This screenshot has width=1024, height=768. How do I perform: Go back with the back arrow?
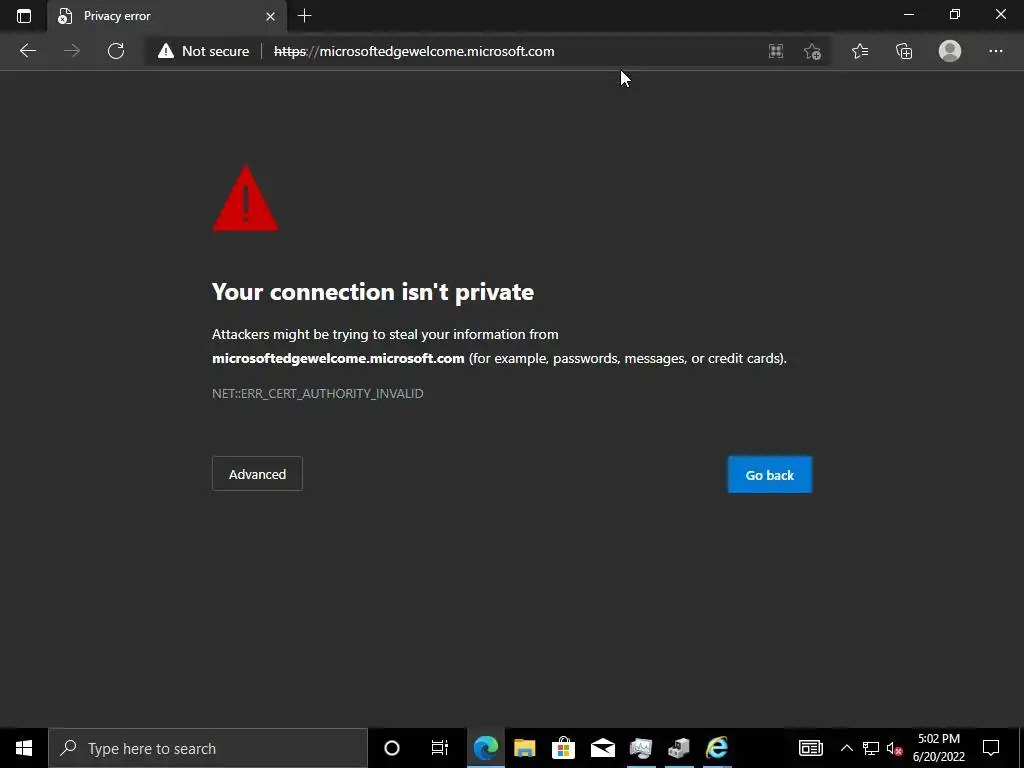click(x=28, y=51)
